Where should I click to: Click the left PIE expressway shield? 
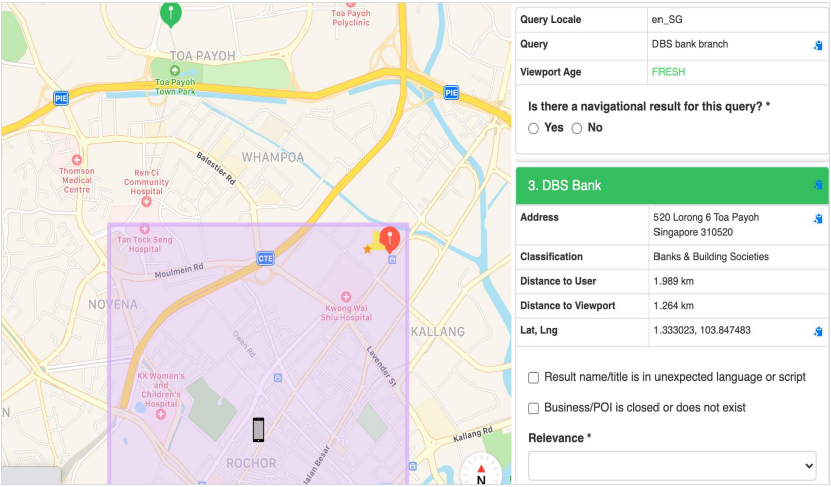61,98
